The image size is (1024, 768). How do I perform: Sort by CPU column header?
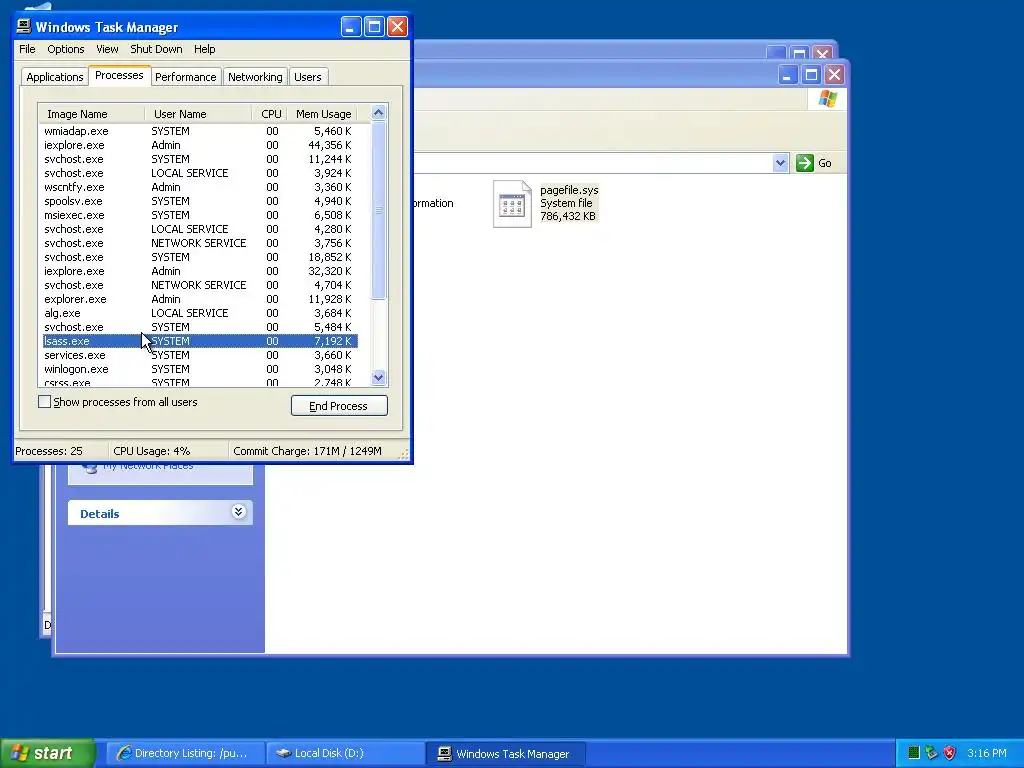(270, 114)
